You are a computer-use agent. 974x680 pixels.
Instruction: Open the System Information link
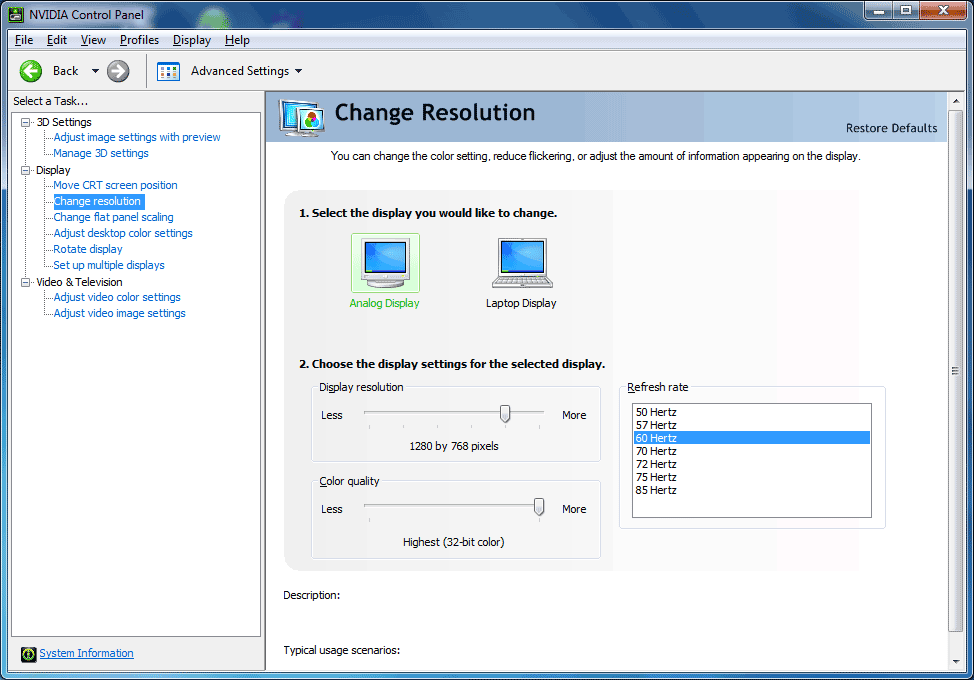pyautogui.click(x=86, y=653)
